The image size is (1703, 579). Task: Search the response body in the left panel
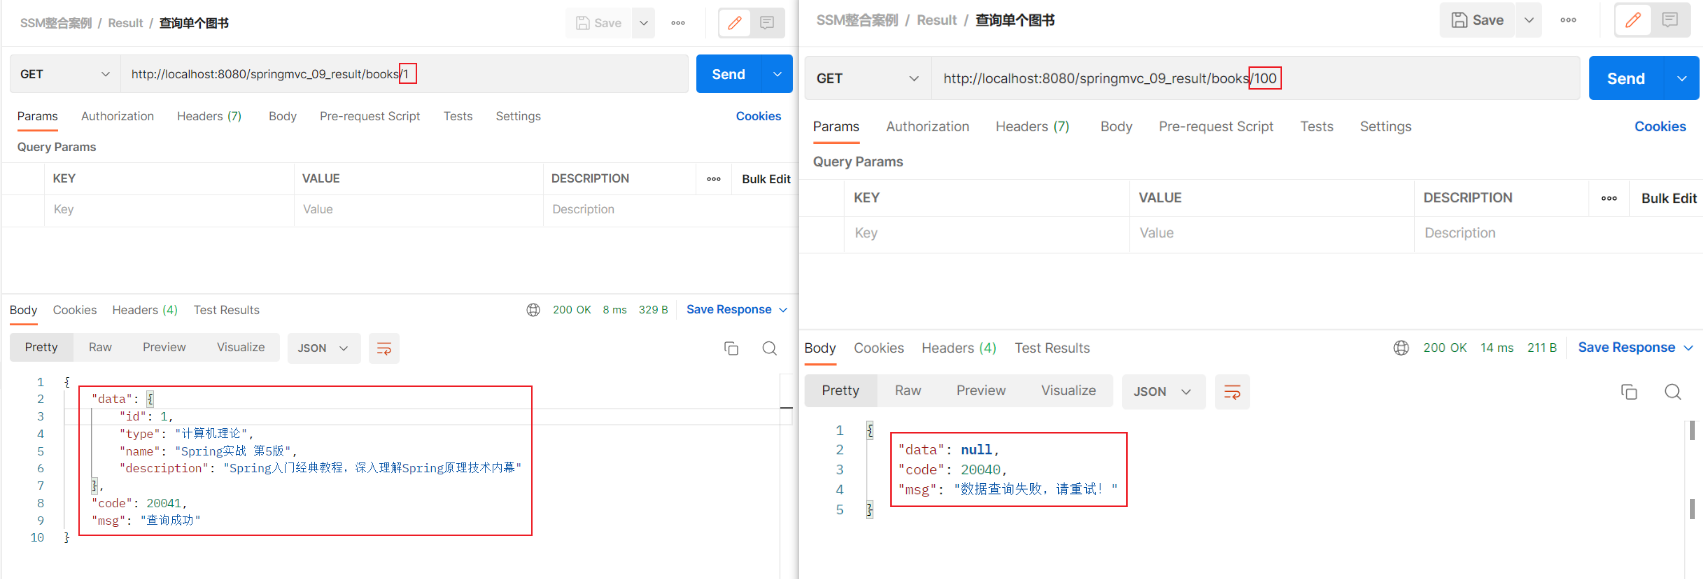[769, 348]
